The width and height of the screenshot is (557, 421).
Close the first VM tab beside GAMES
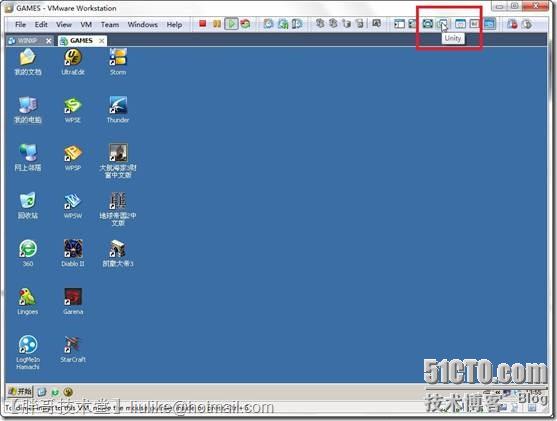pyautogui.click(x=49, y=41)
